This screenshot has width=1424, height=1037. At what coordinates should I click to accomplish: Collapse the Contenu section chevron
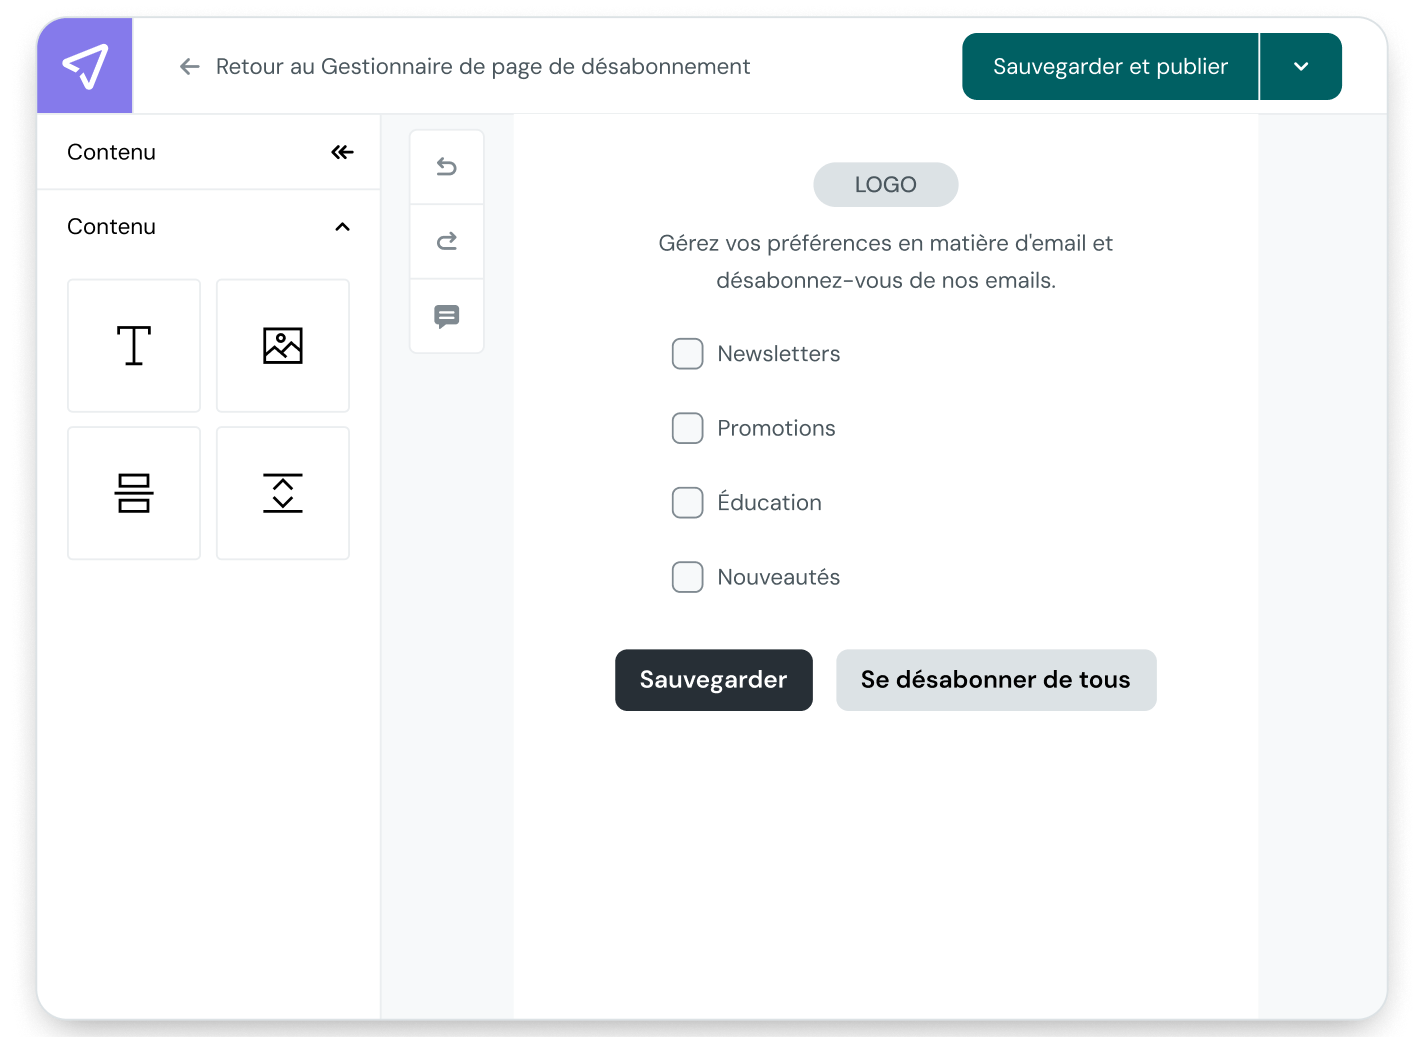[342, 227]
